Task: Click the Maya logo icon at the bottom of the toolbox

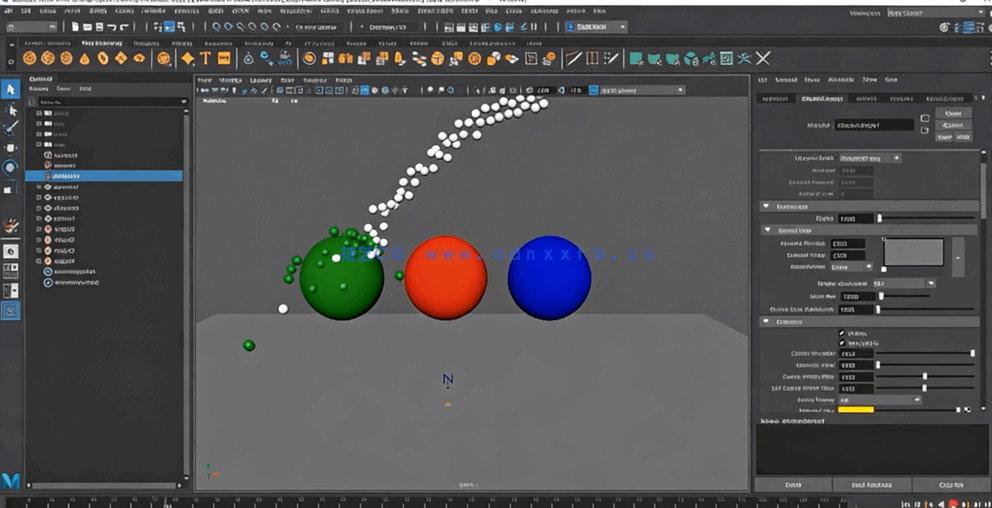Action: [11, 481]
